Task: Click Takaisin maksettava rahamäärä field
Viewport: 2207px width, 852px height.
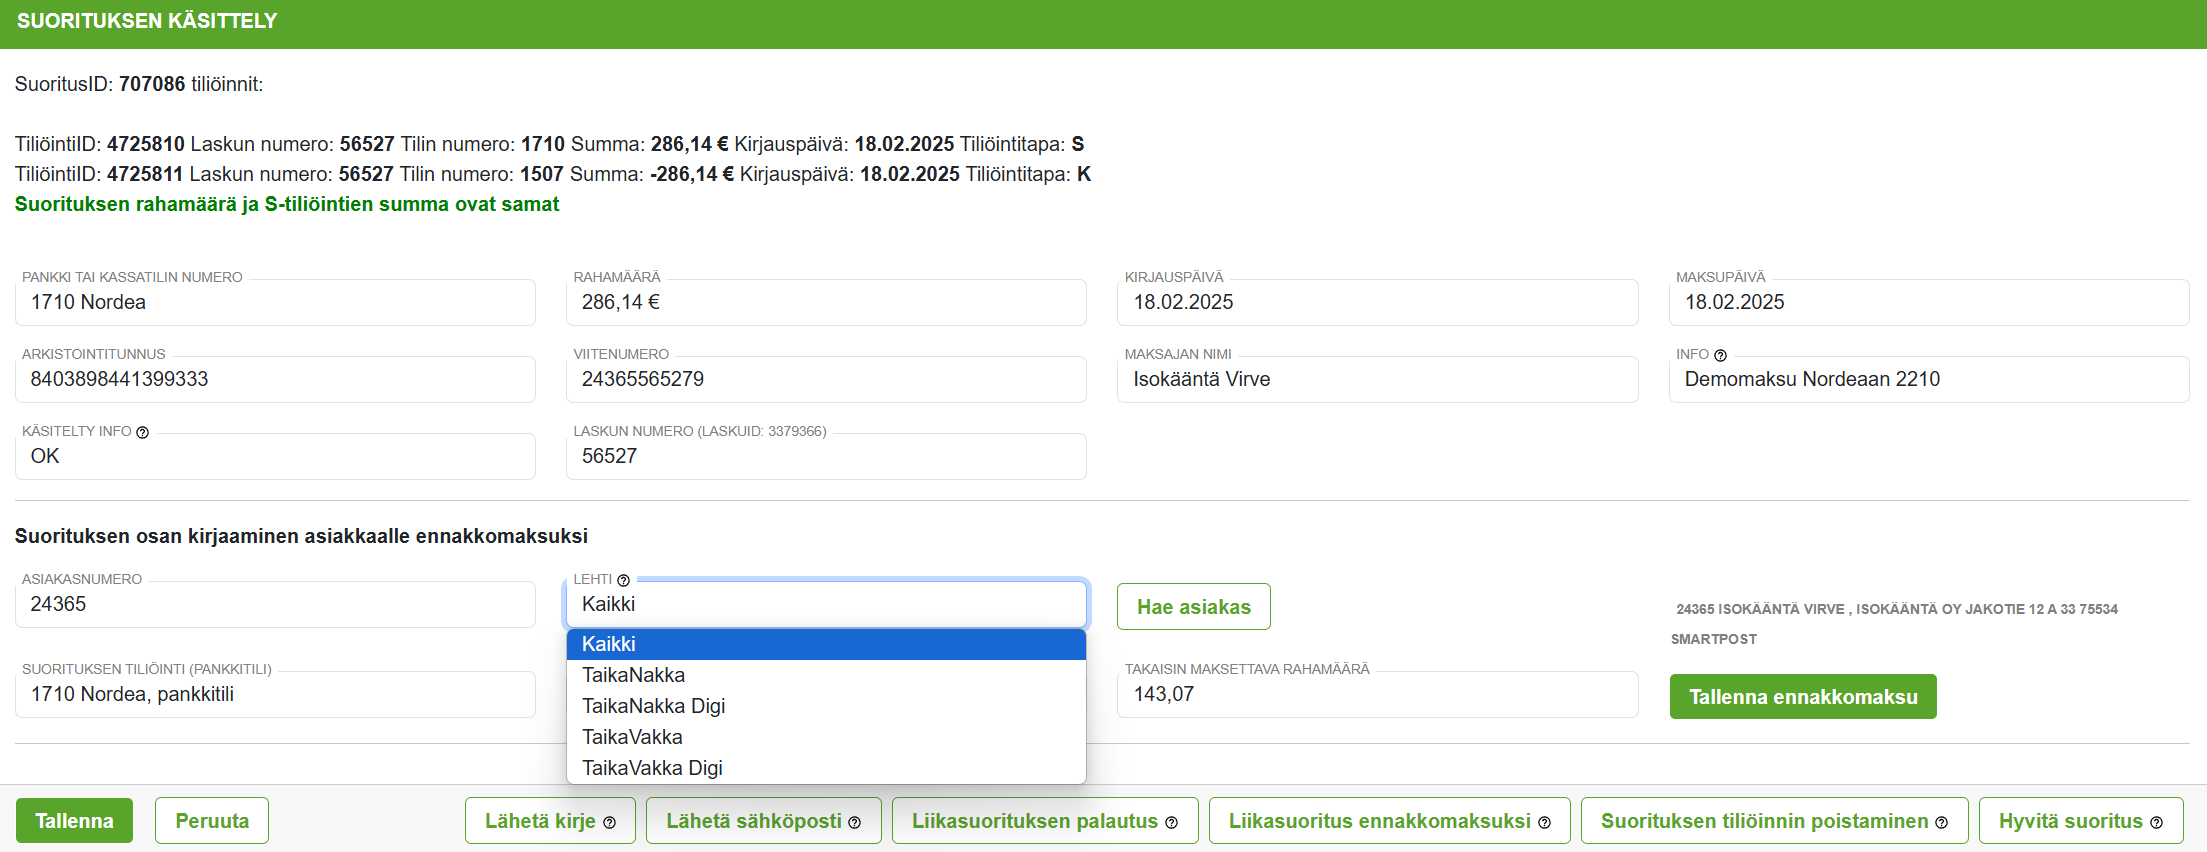Action: coord(1377,694)
